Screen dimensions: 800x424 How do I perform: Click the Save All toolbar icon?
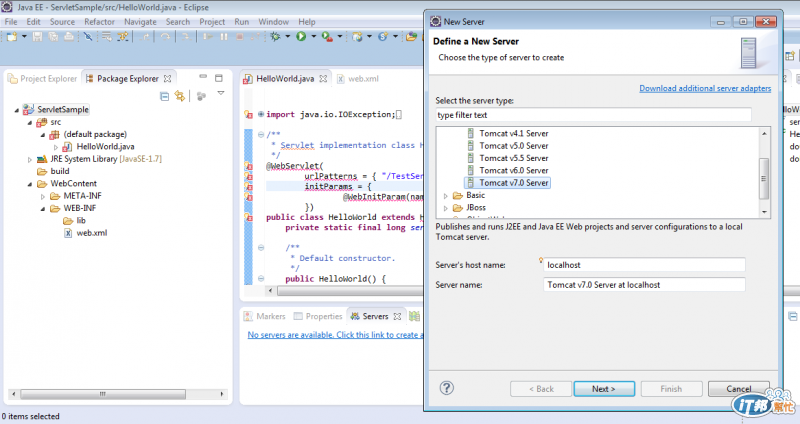[x=53, y=37]
